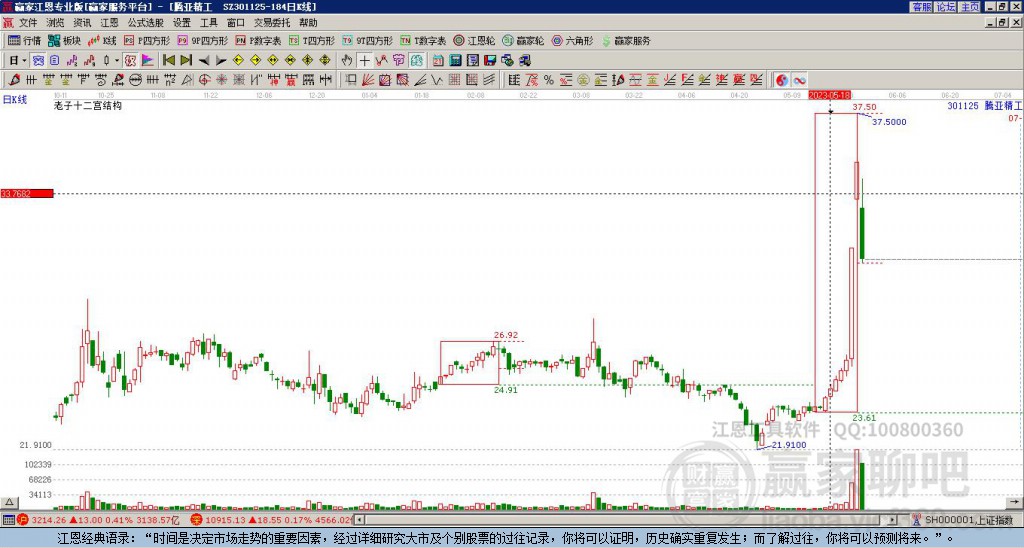Open the P四方形 tool
Image resolution: width=1024 pixels, height=548 pixels.
pyautogui.click(x=148, y=40)
